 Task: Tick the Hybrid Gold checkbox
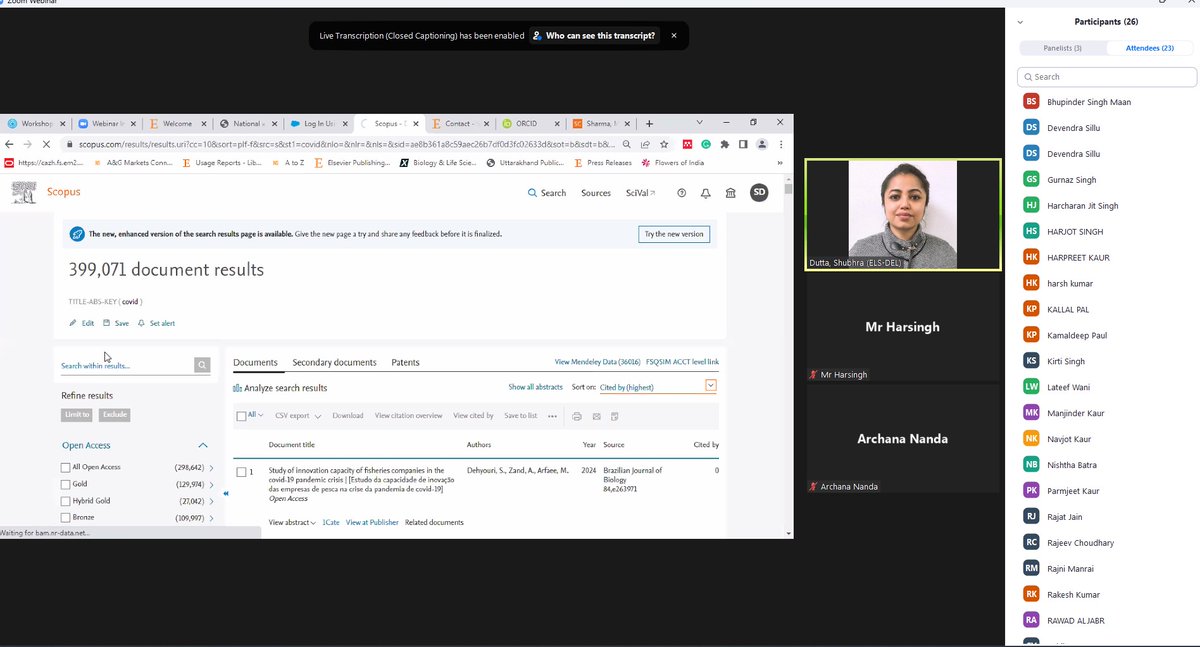(x=66, y=501)
